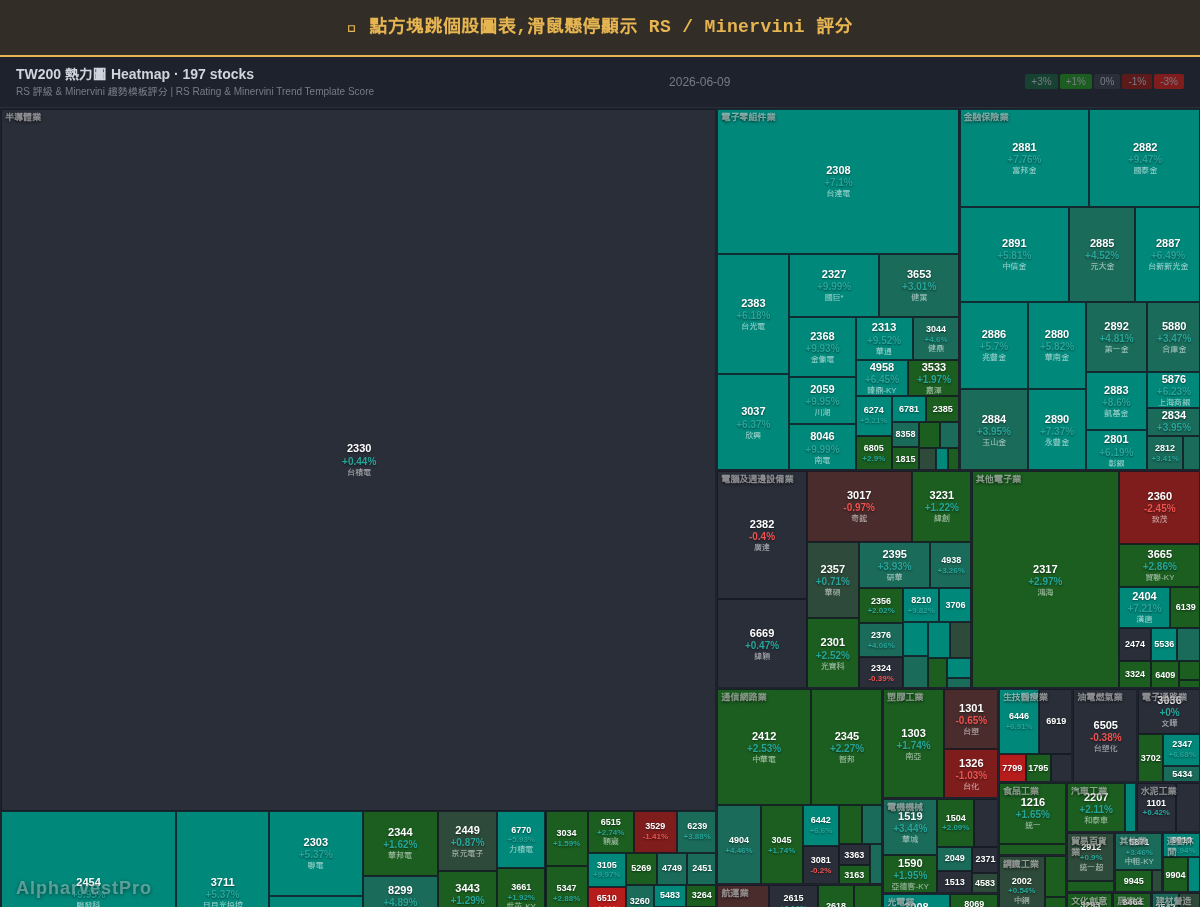
Task: Click the 2026-06-09 date label
Action: tap(700, 82)
